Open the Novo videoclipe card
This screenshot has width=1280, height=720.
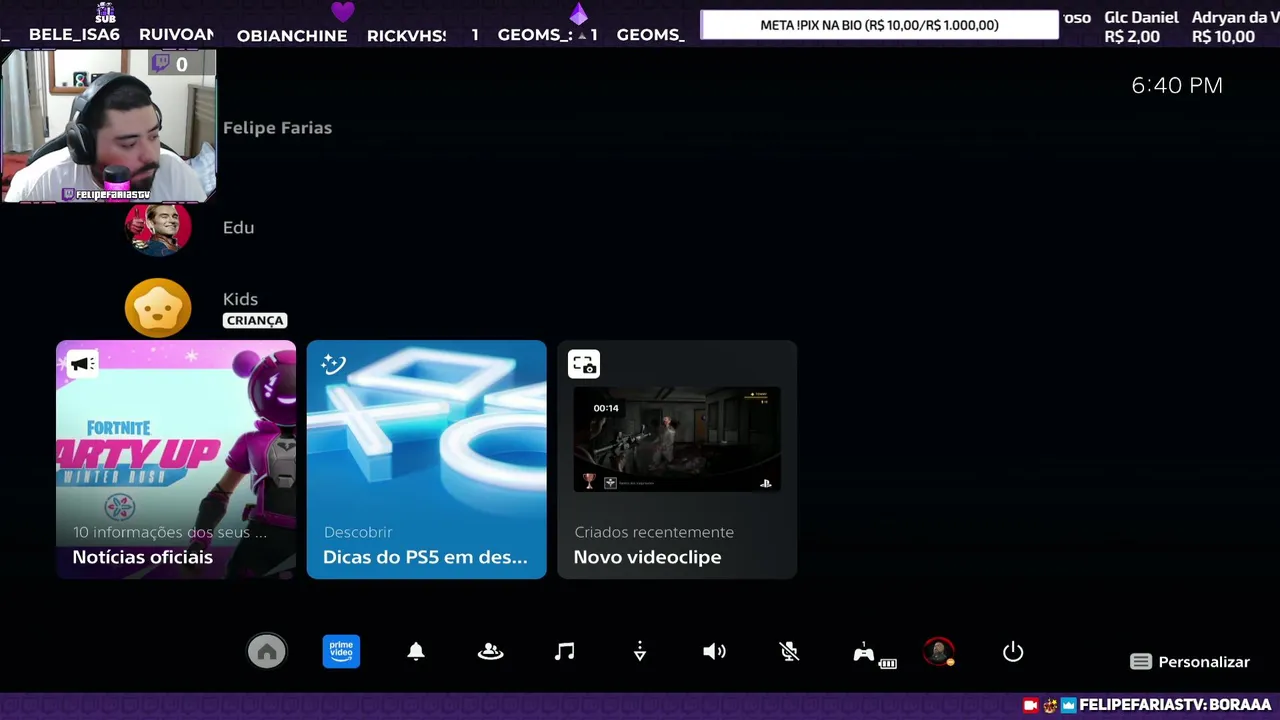[677, 460]
